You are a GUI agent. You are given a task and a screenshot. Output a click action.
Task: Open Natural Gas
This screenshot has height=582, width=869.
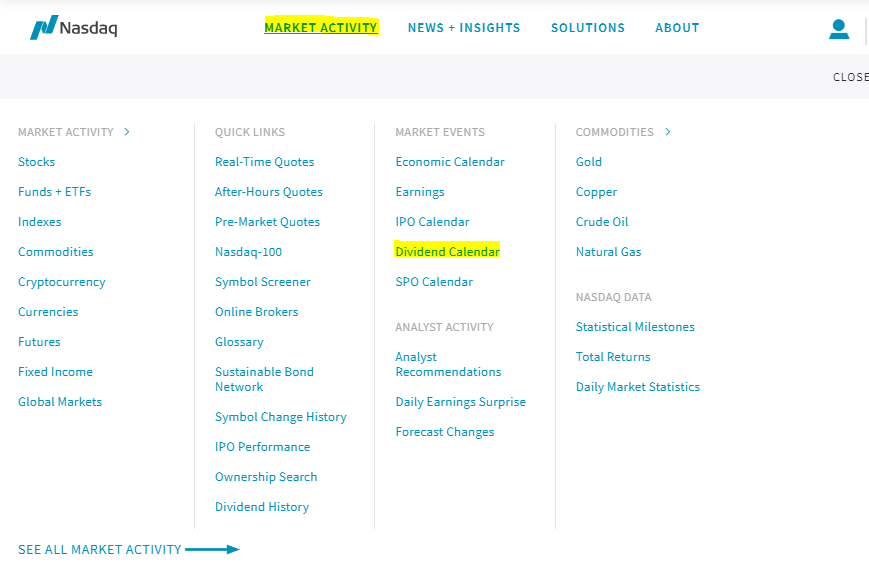click(x=608, y=252)
